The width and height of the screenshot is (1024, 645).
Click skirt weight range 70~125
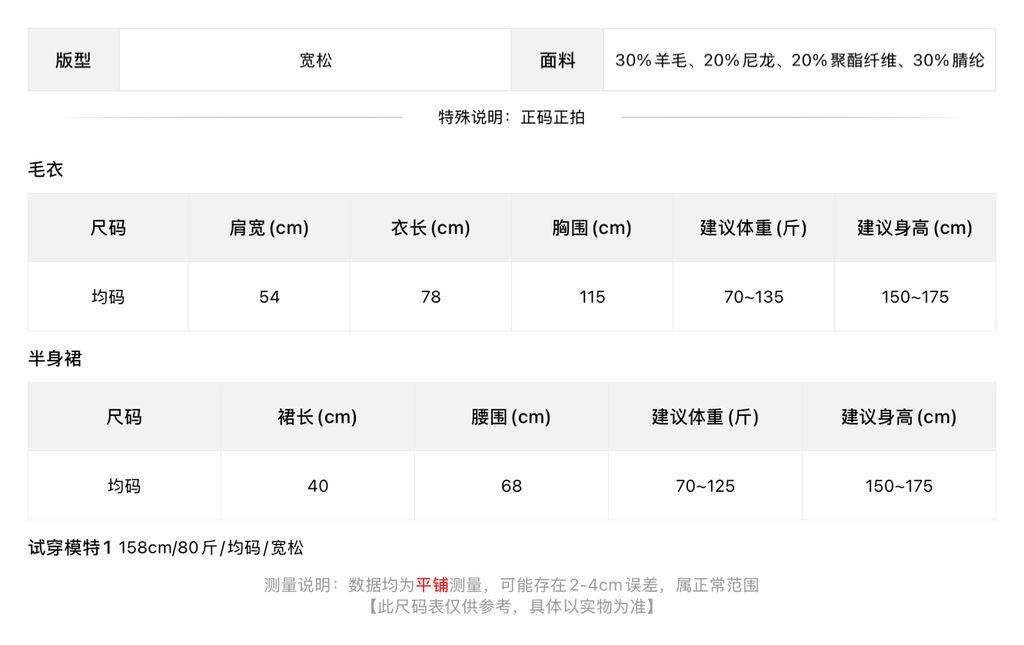click(x=705, y=486)
